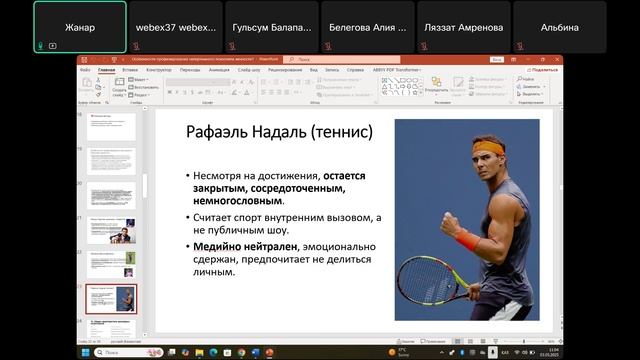Click the Windows taskbar search box
Image resolution: width=640 pixels, height=360 pixels.
(129, 352)
